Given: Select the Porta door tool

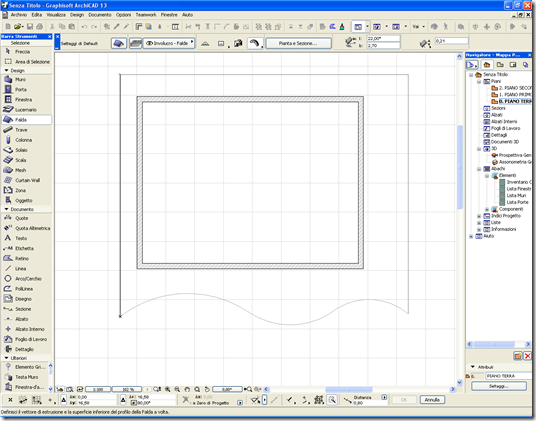Looking at the screenshot, I should [x=26, y=90].
